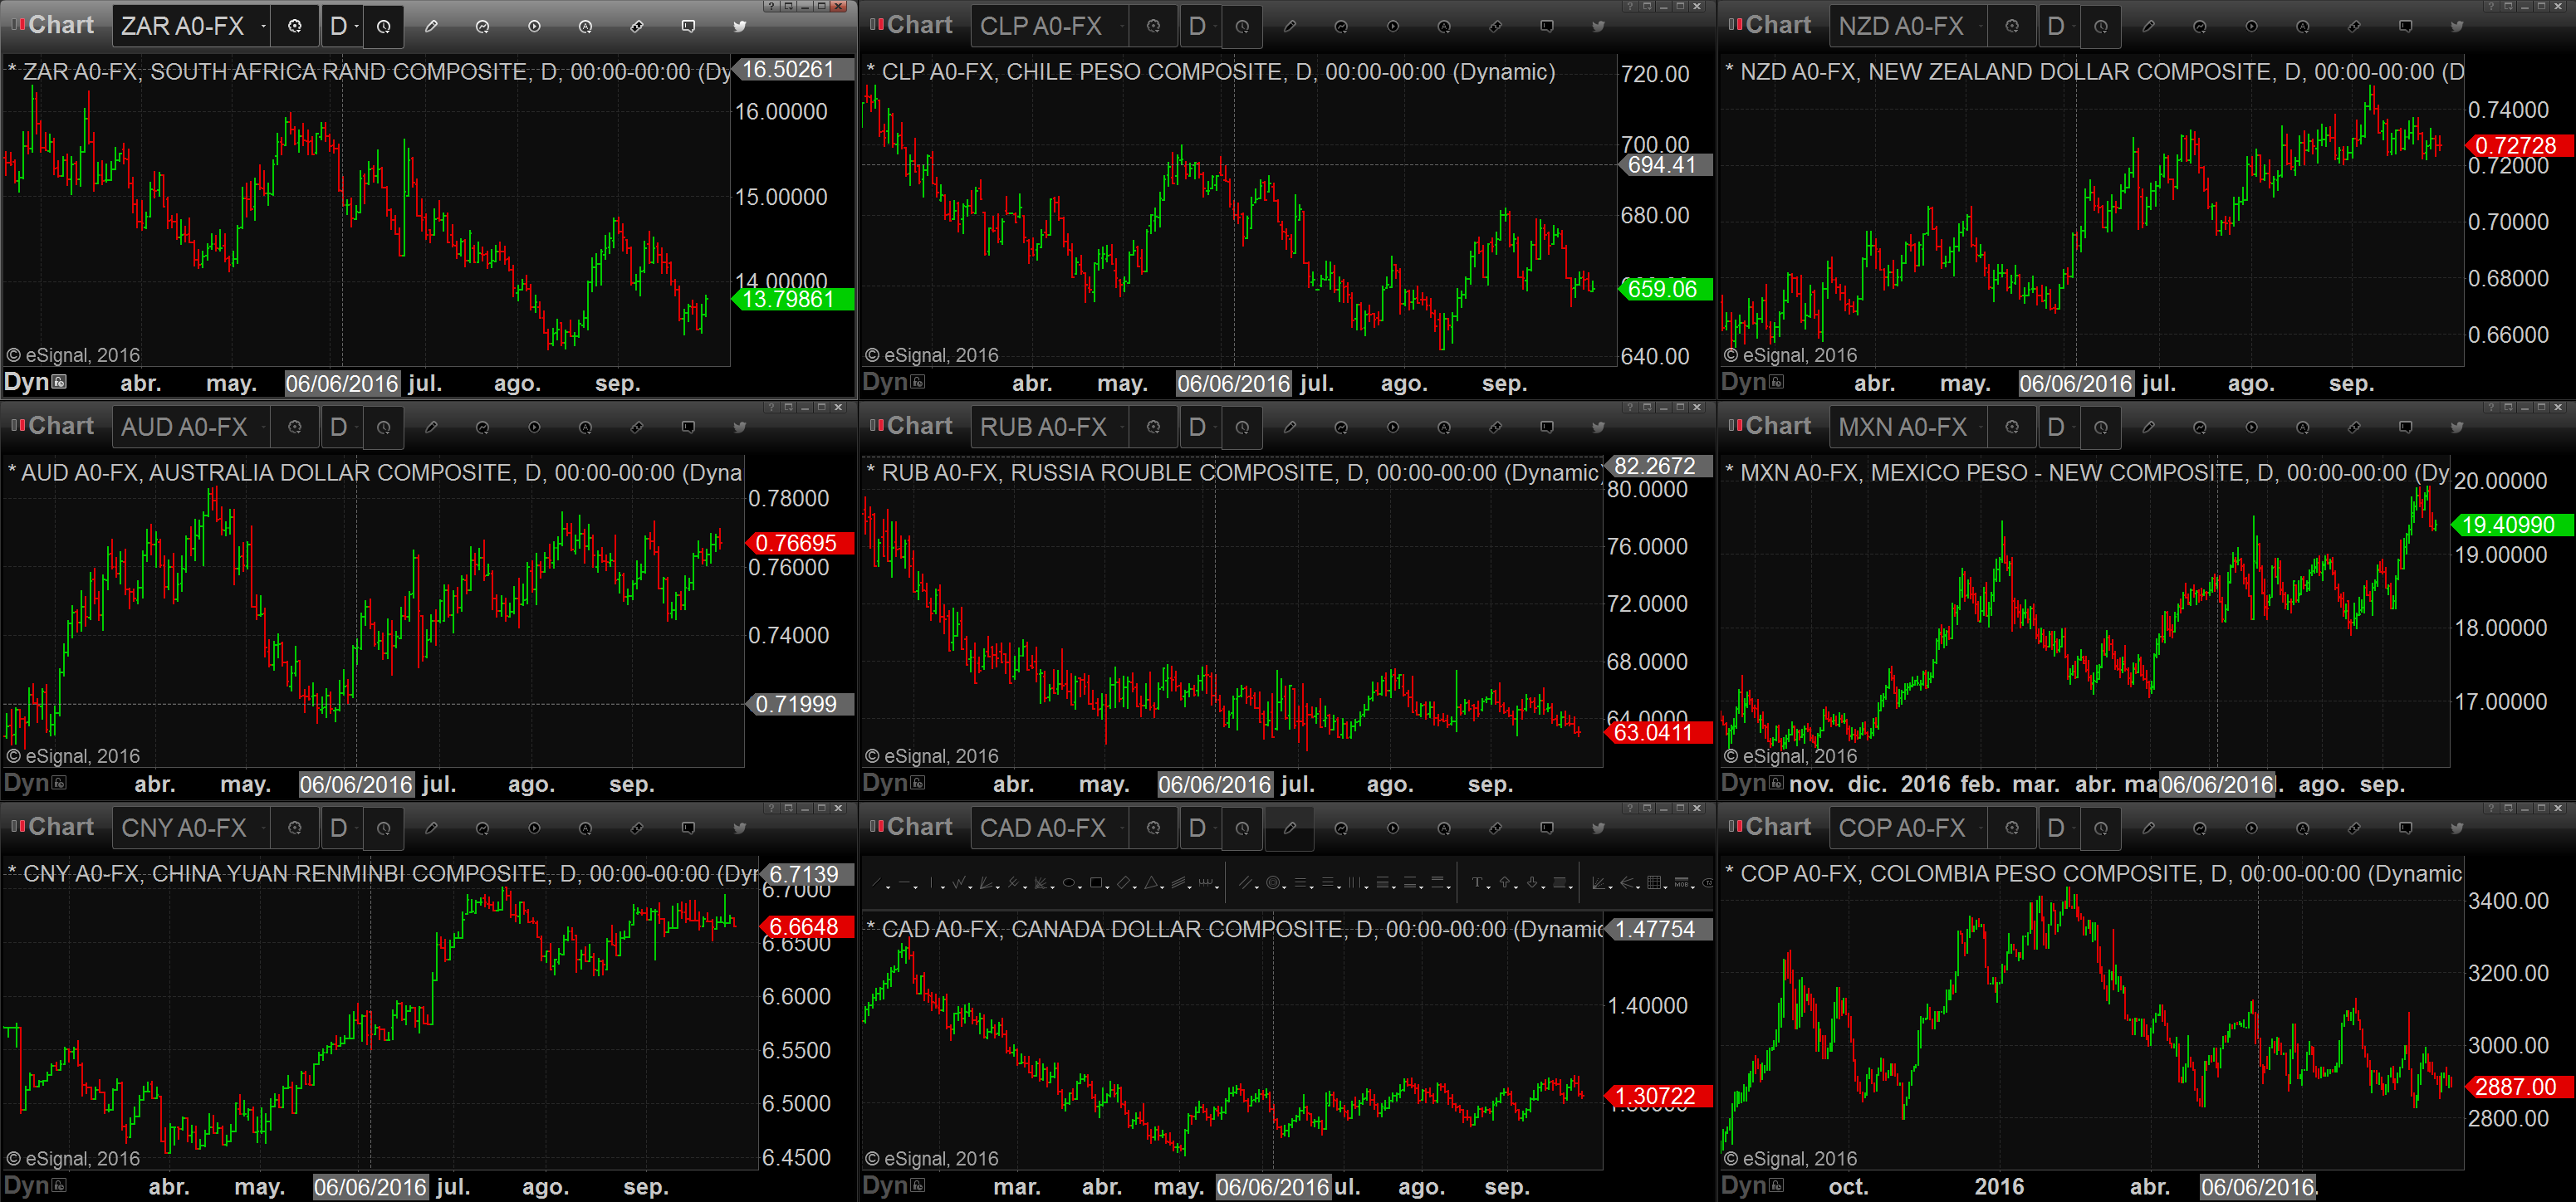Toggle Dyn mode in the ZAR chart
Screen dimensions: 2576x1202
(x=35, y=382)
